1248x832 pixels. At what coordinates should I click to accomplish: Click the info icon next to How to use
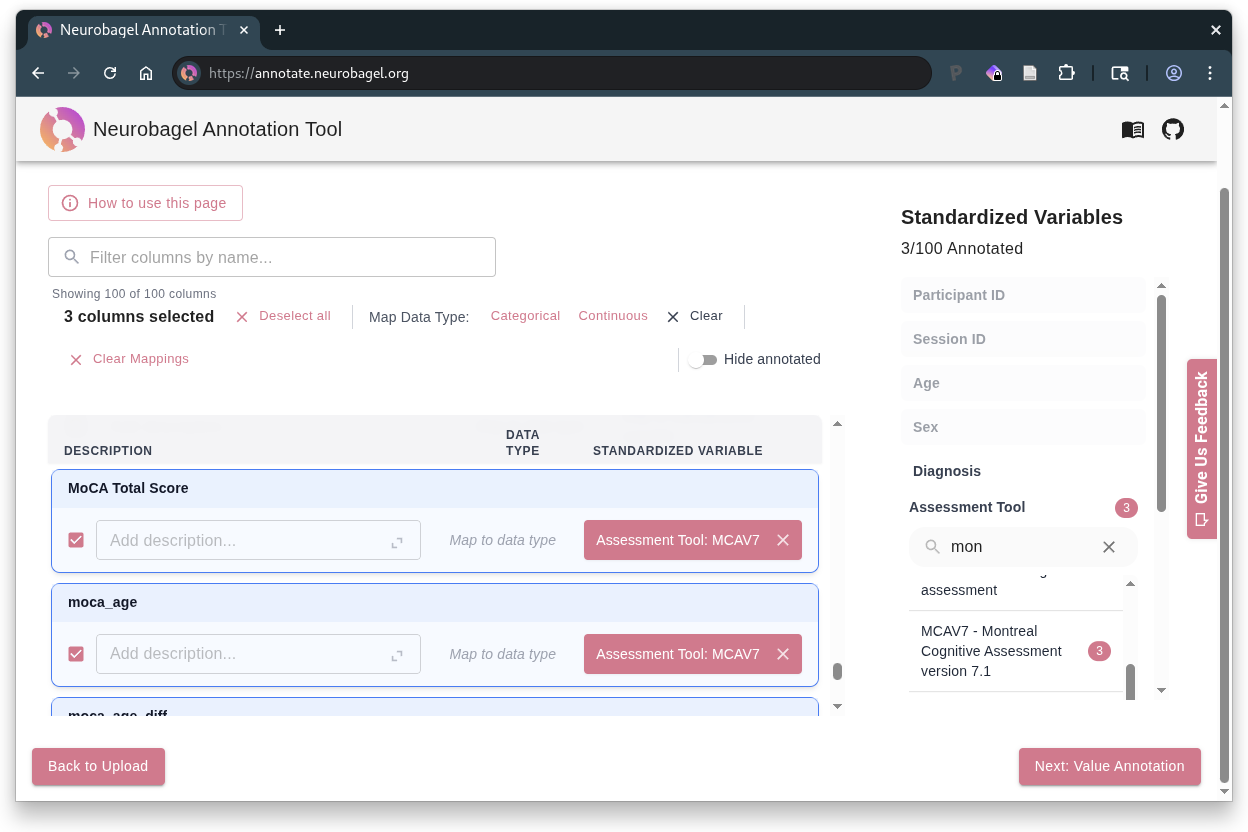coord(69,203)
